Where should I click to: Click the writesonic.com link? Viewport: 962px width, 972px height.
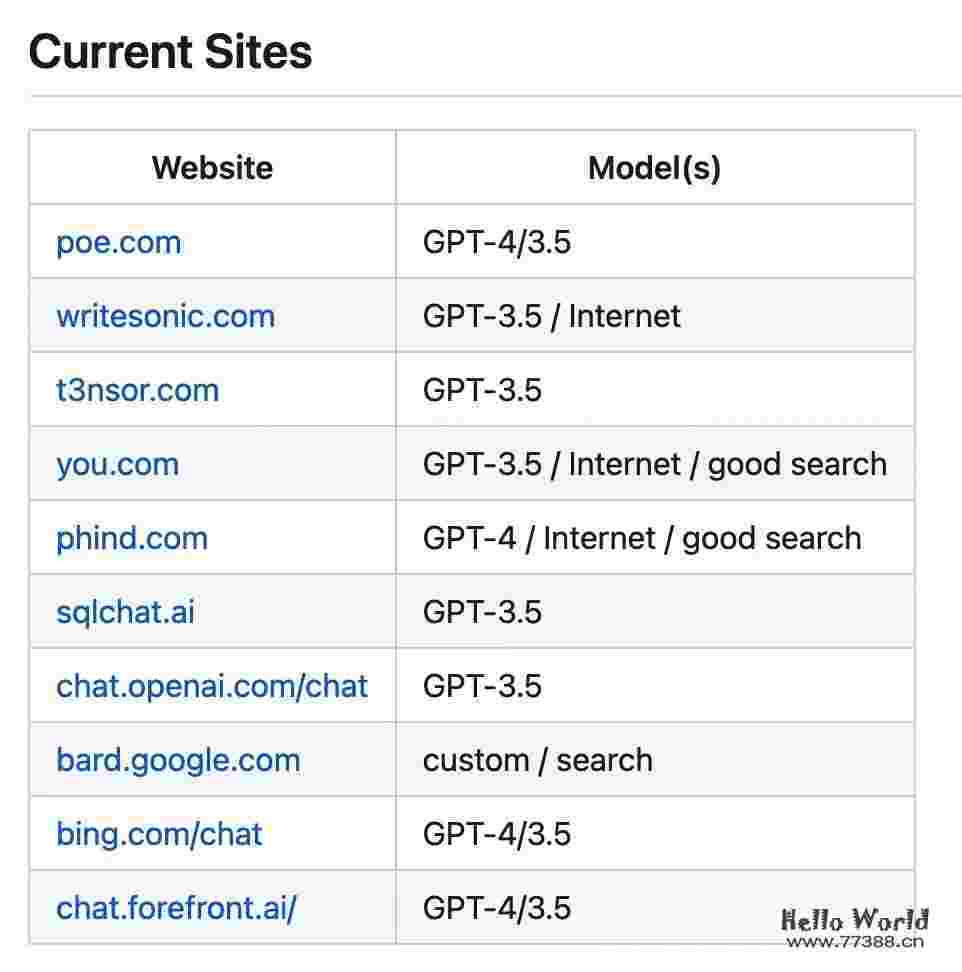(x=165, y=317)
